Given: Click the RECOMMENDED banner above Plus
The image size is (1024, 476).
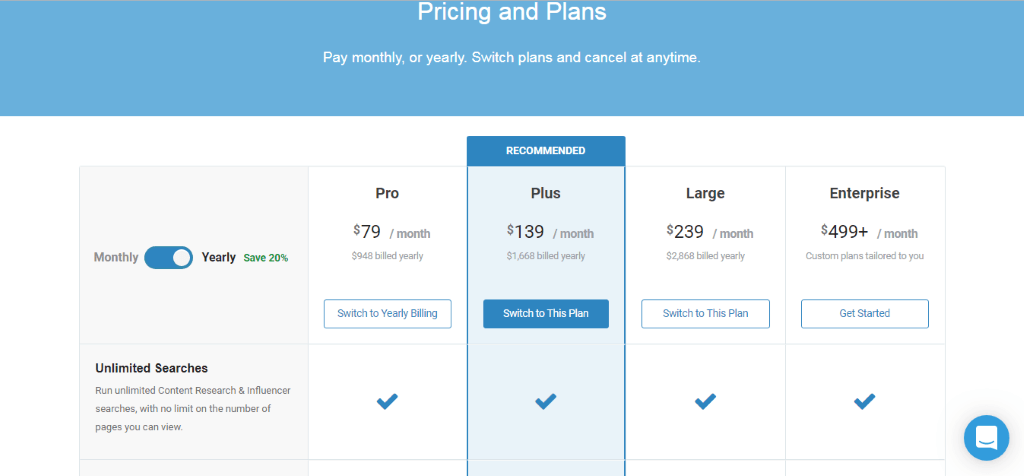Looking at the screenshot, I should (546, 151).
